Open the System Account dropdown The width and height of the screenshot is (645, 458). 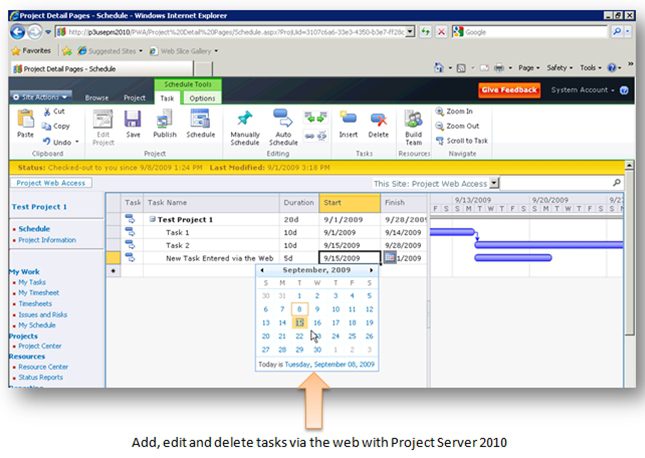click(x=582, y=90)
